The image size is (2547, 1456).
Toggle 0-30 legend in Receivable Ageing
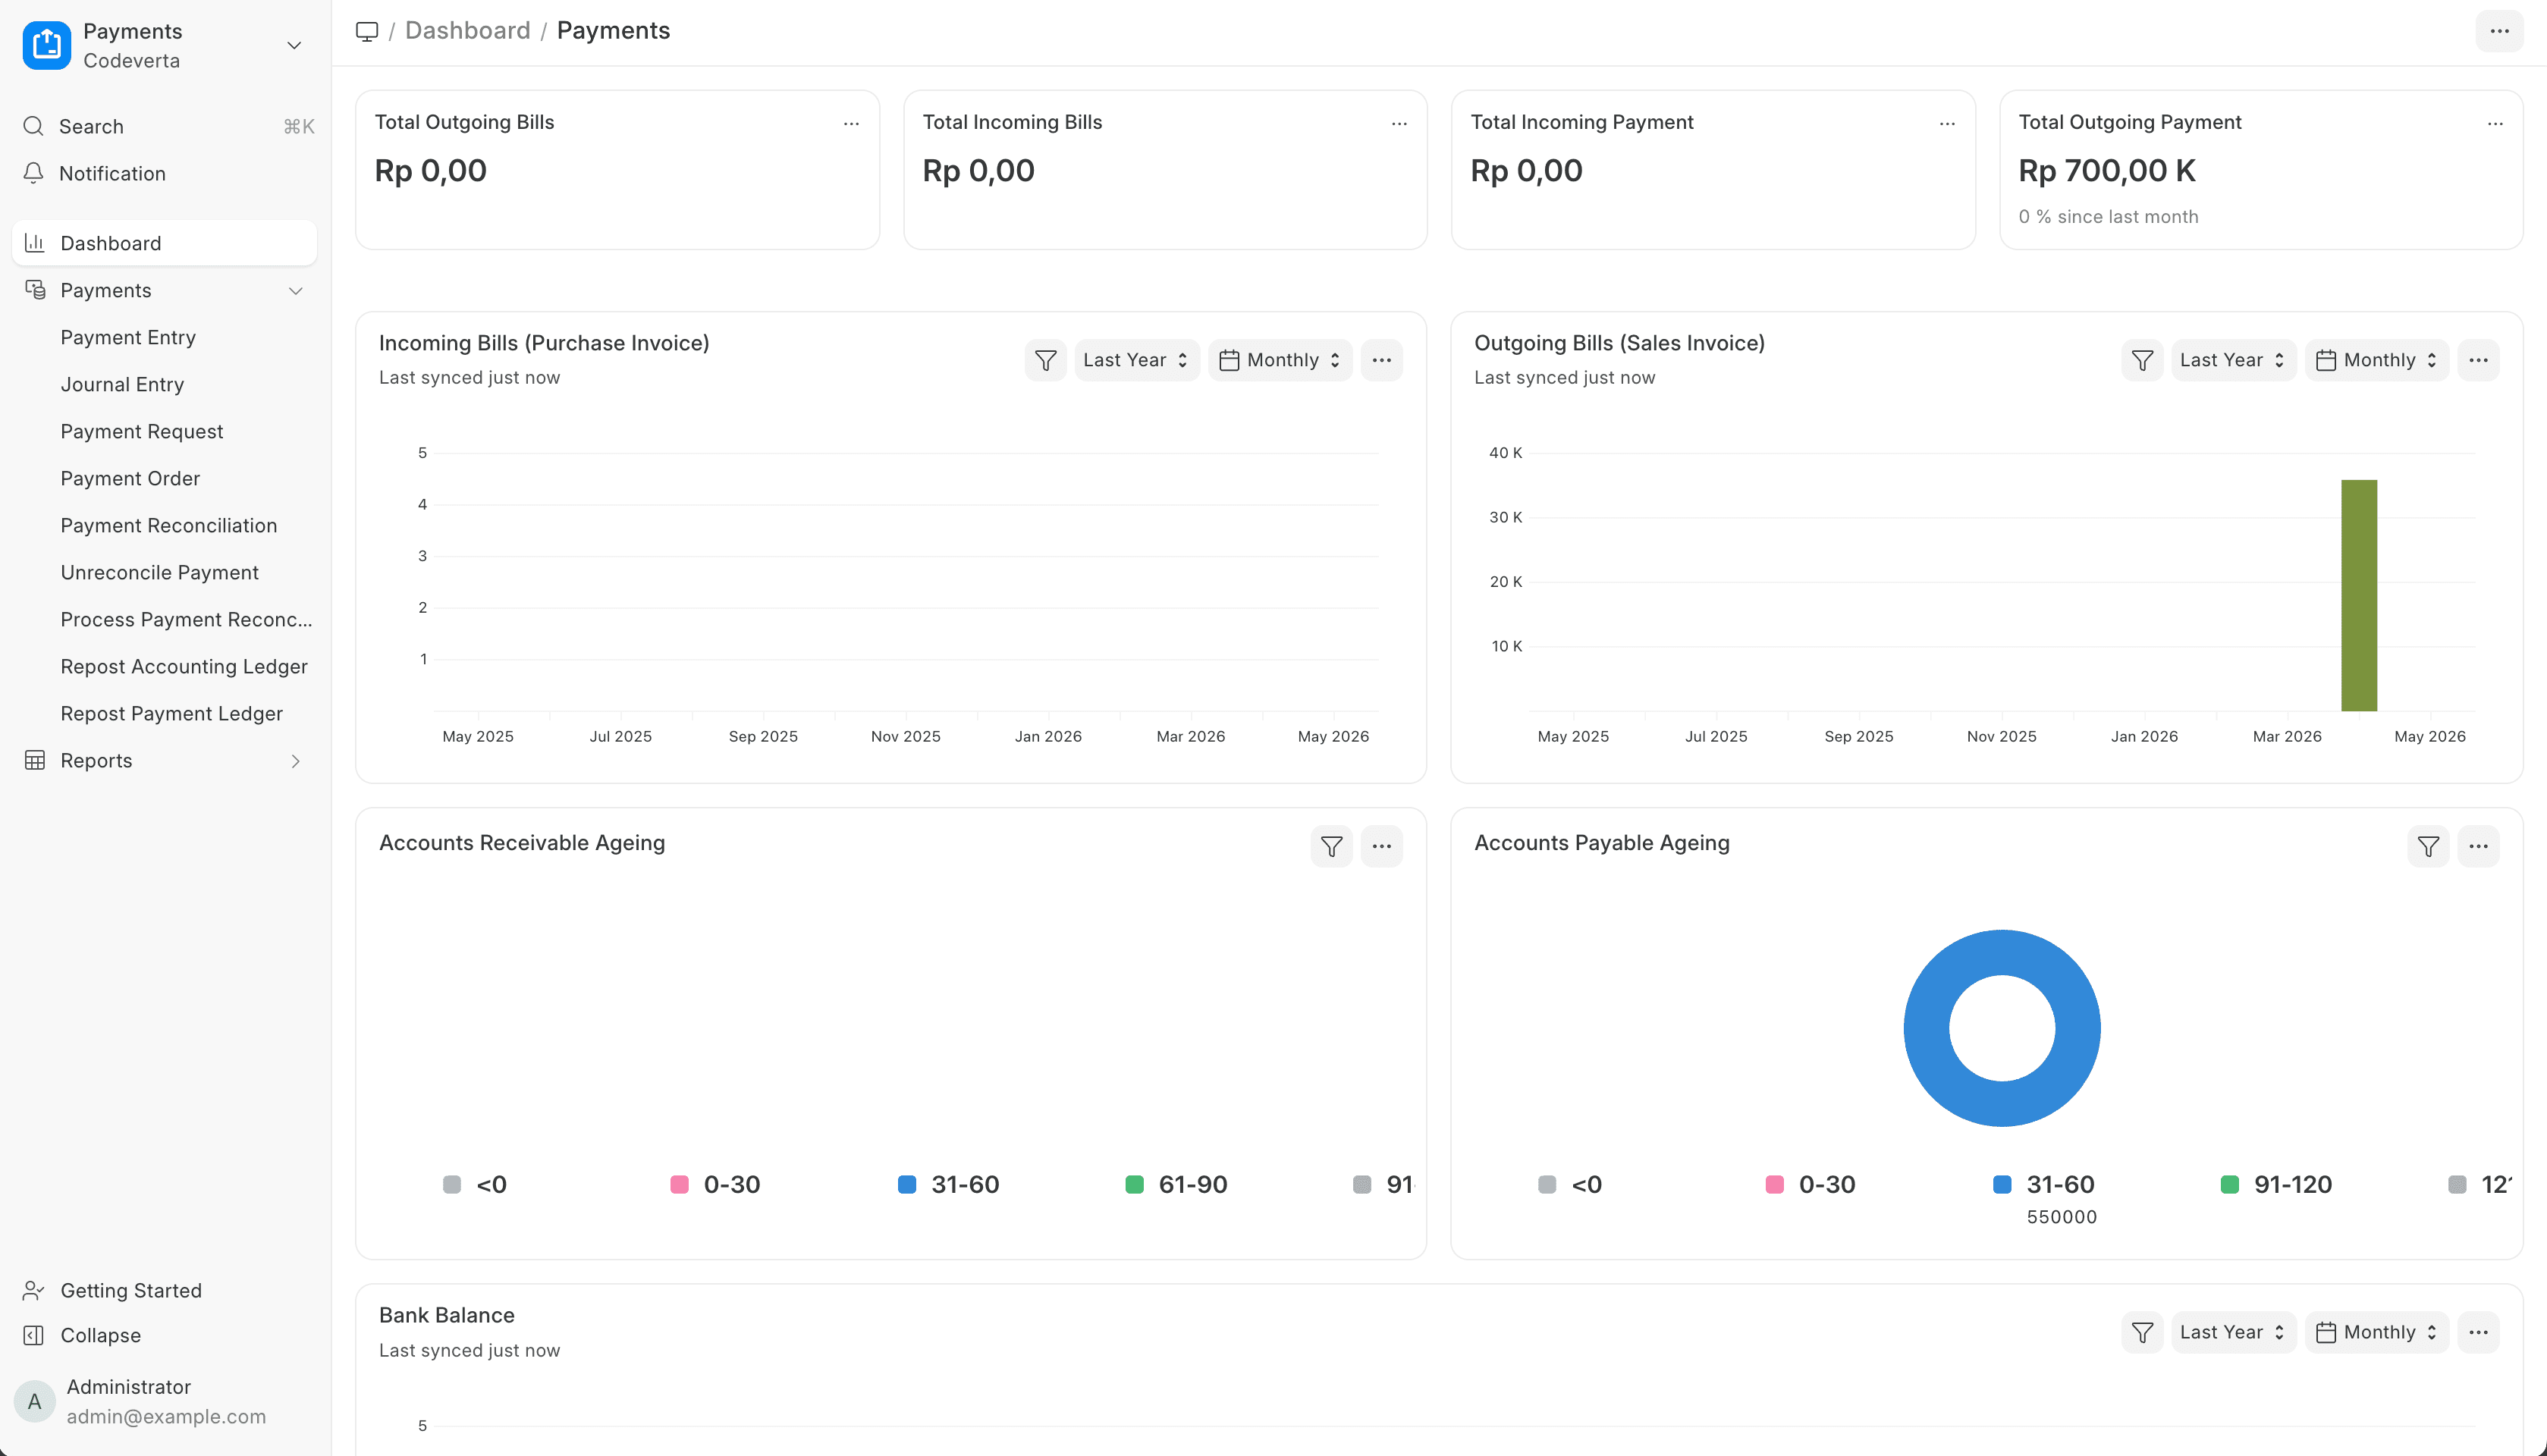(715, 1184)
